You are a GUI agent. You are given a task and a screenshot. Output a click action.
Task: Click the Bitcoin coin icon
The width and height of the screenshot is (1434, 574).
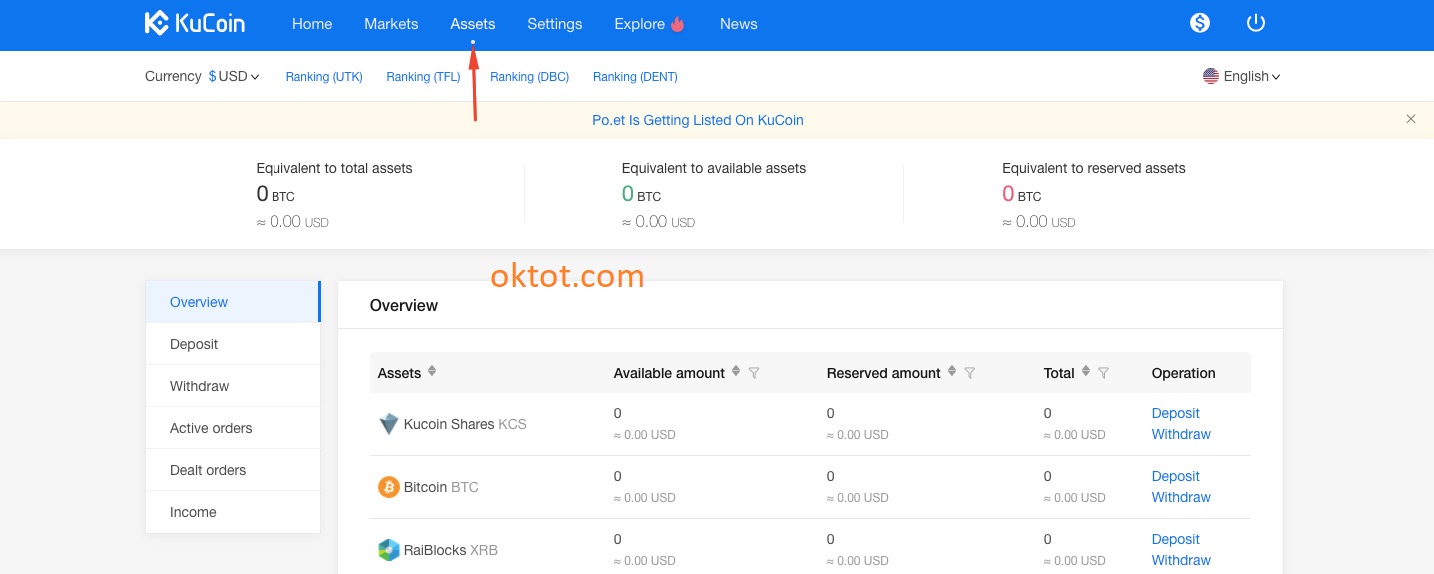click(x=389, y=487)
